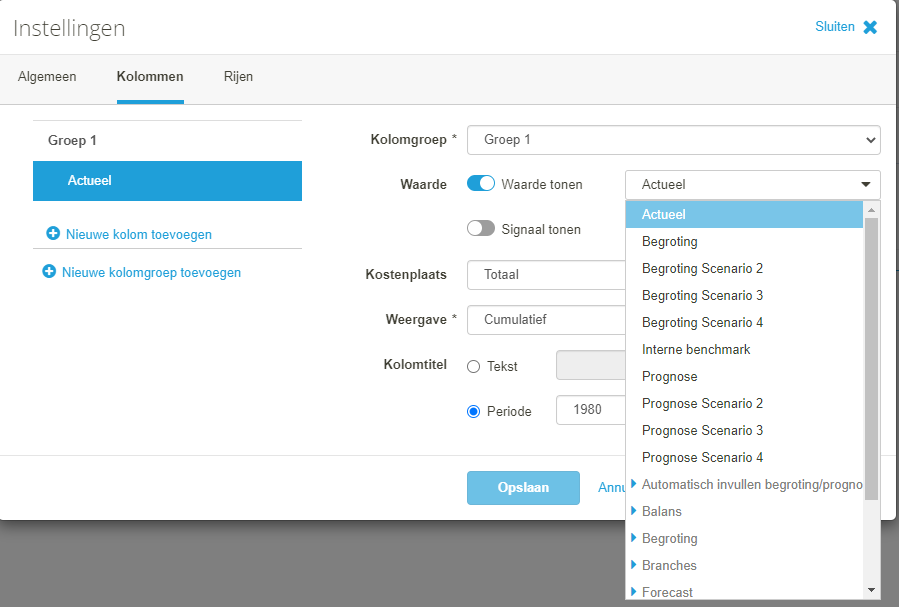The image size is (899, 607).
Task: Click the dropdown list scrollbar thumb
Action: [871, 358]
